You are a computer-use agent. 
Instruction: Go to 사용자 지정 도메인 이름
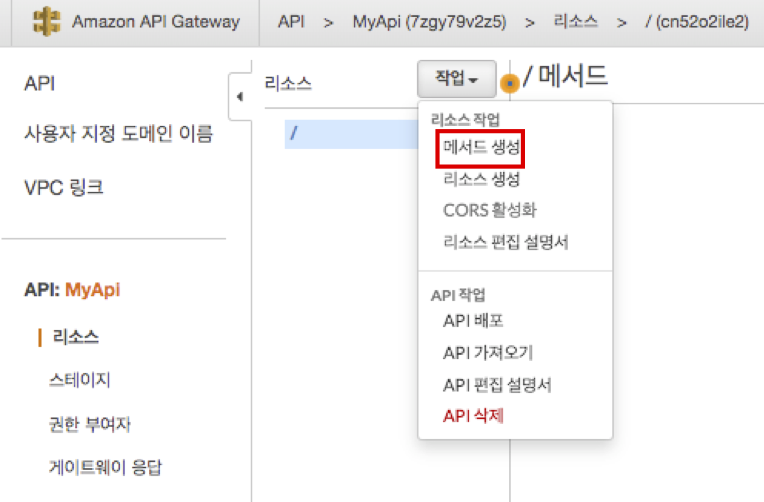118,135
